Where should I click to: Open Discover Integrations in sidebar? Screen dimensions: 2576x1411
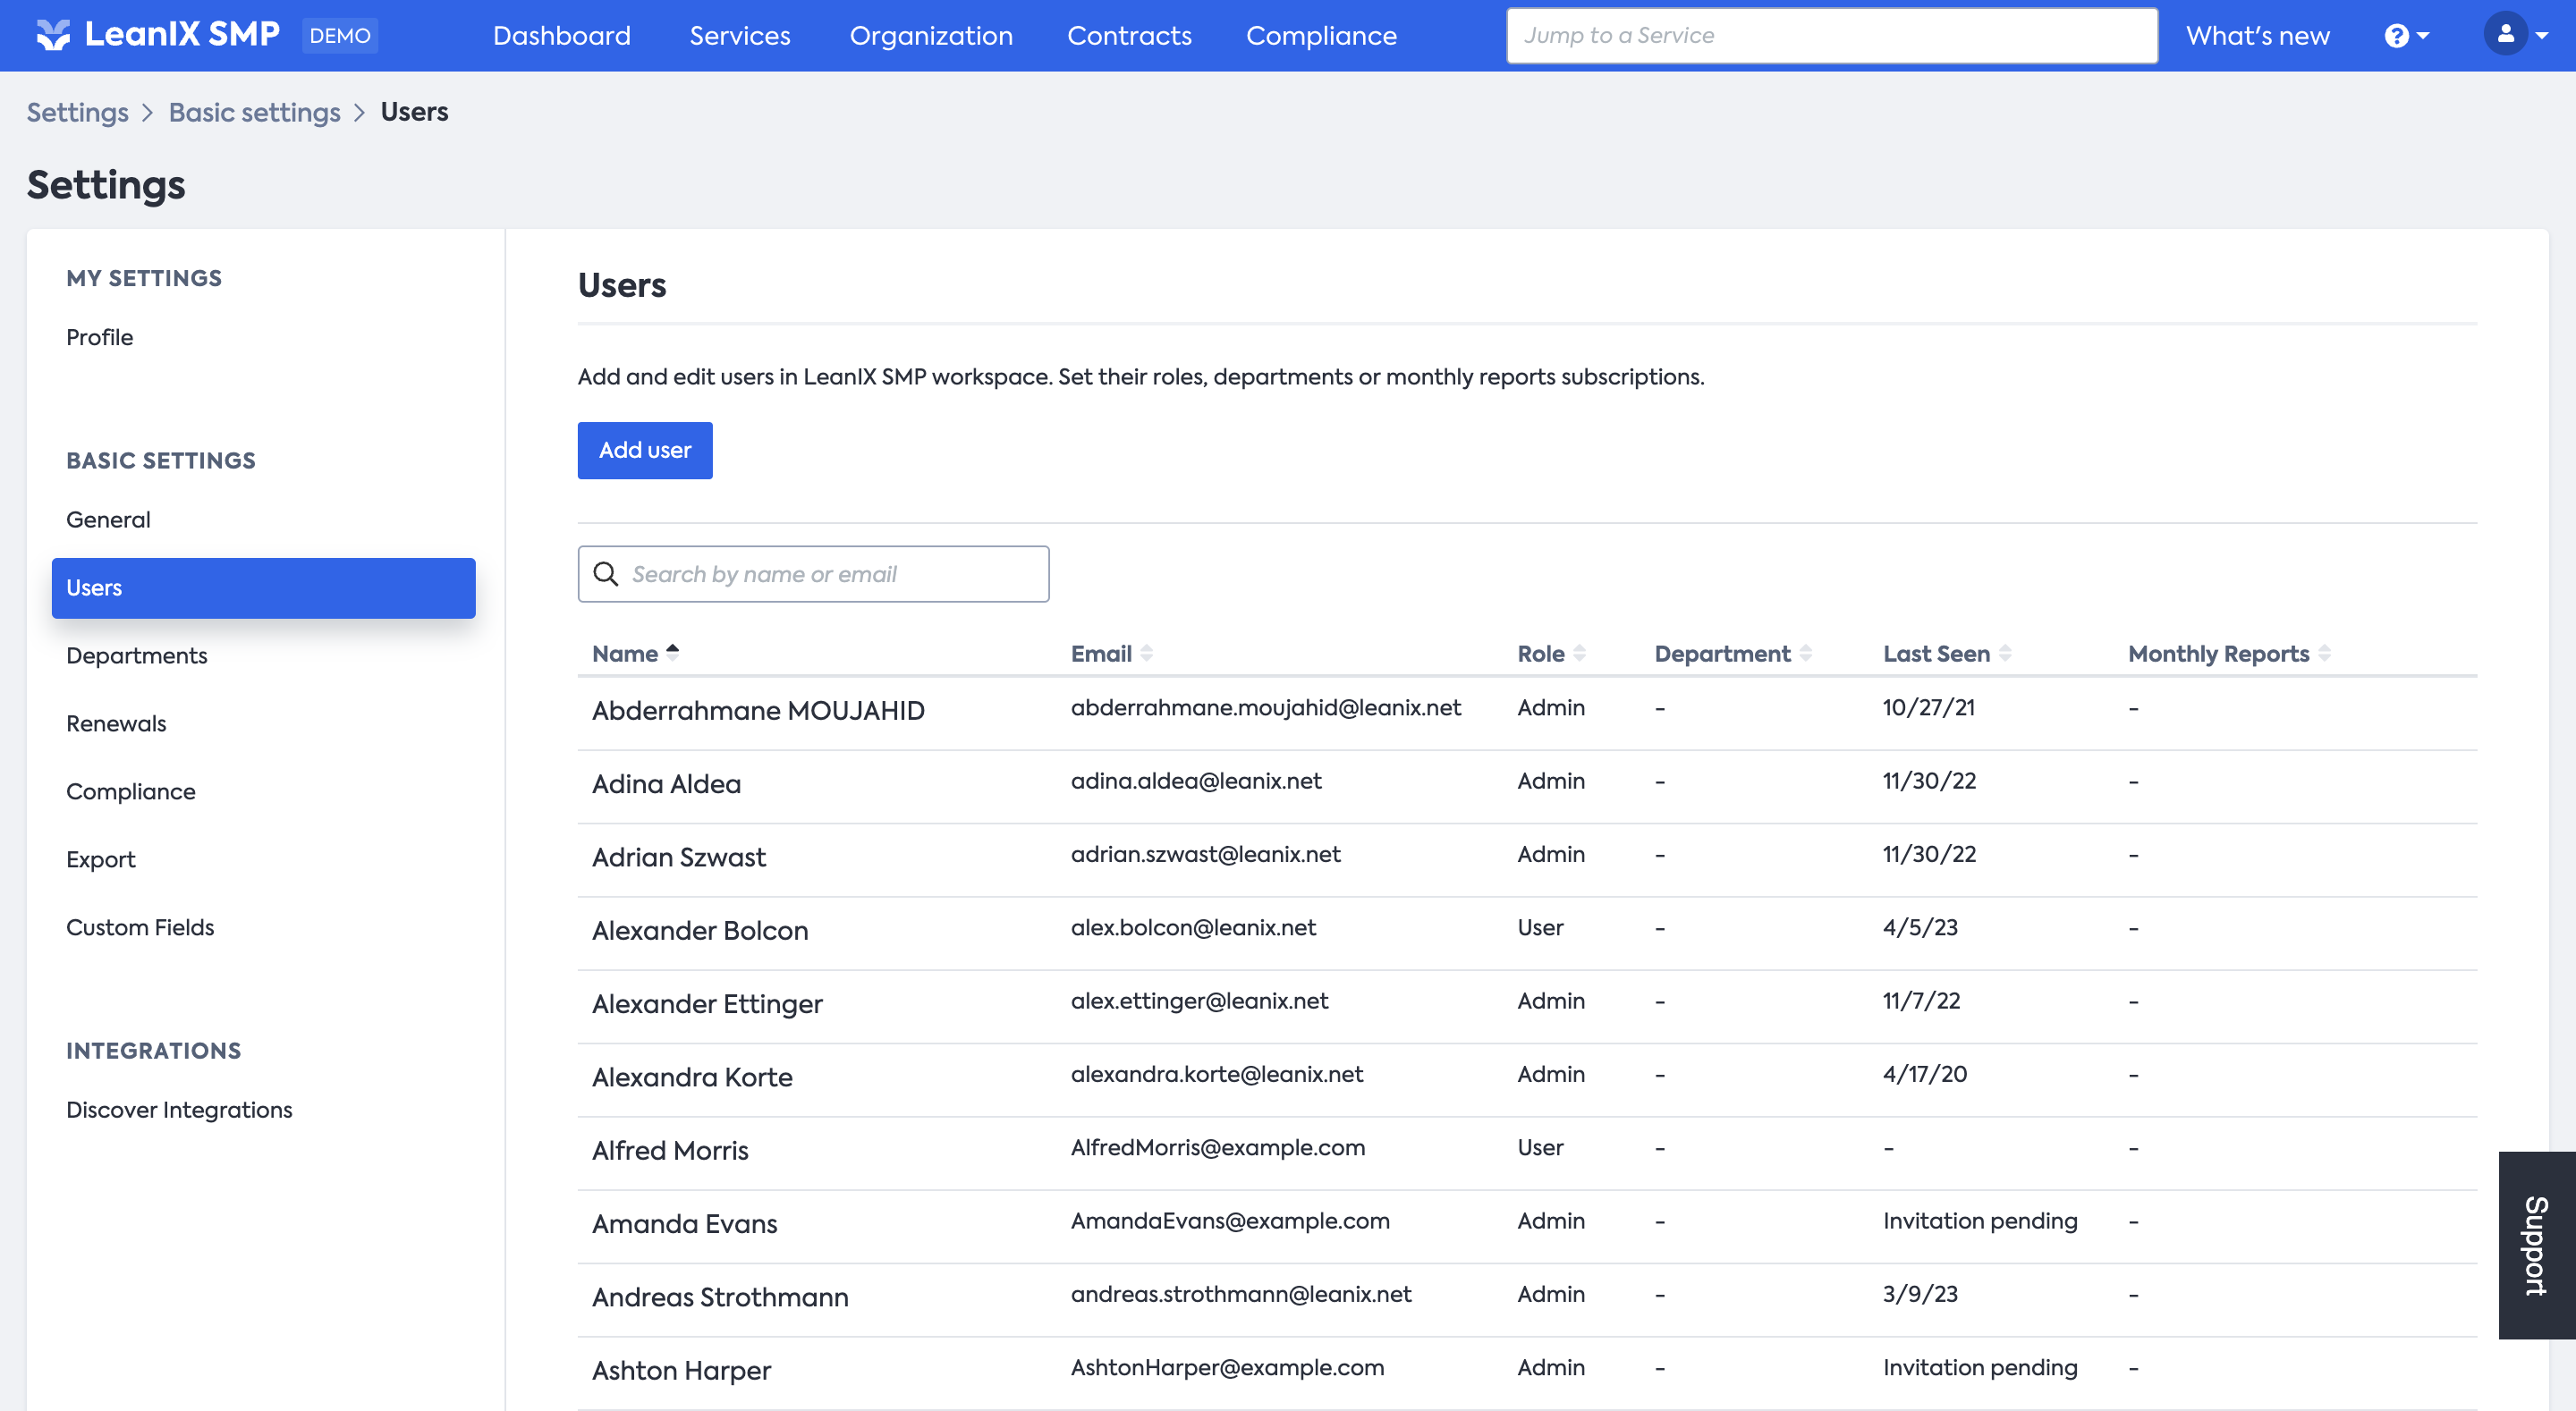click(179, 1110)
